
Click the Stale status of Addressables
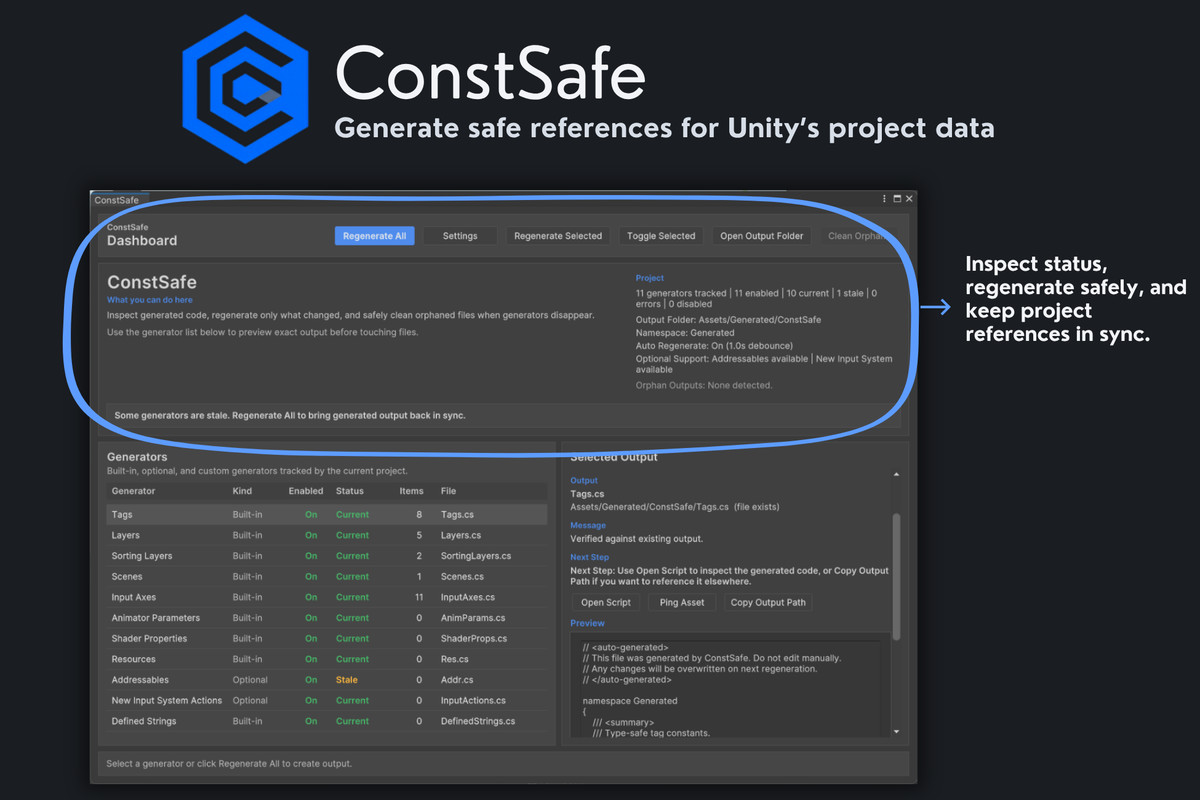tap(346, 680)
